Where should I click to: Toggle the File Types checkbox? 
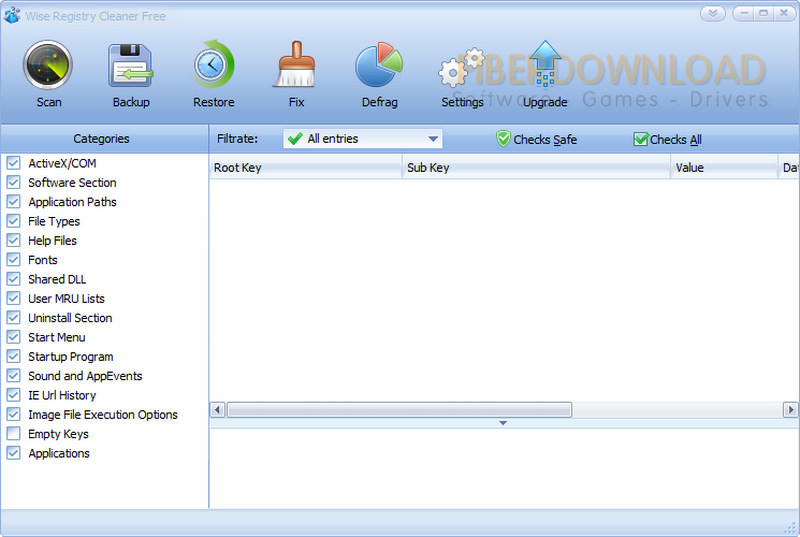pyautogui.click(x=13, y=221)
